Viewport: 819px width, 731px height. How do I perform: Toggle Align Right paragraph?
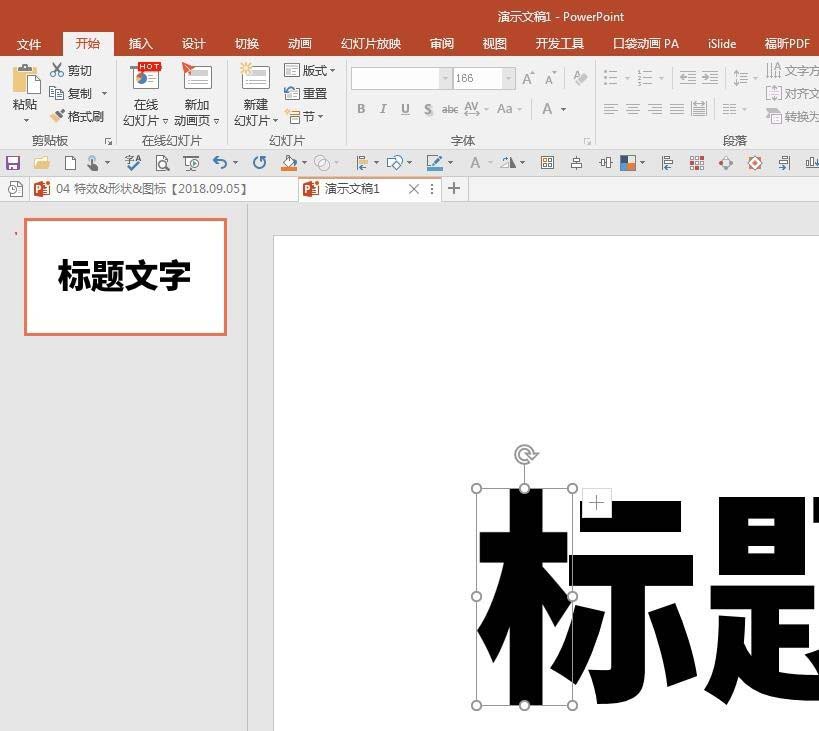654,109
